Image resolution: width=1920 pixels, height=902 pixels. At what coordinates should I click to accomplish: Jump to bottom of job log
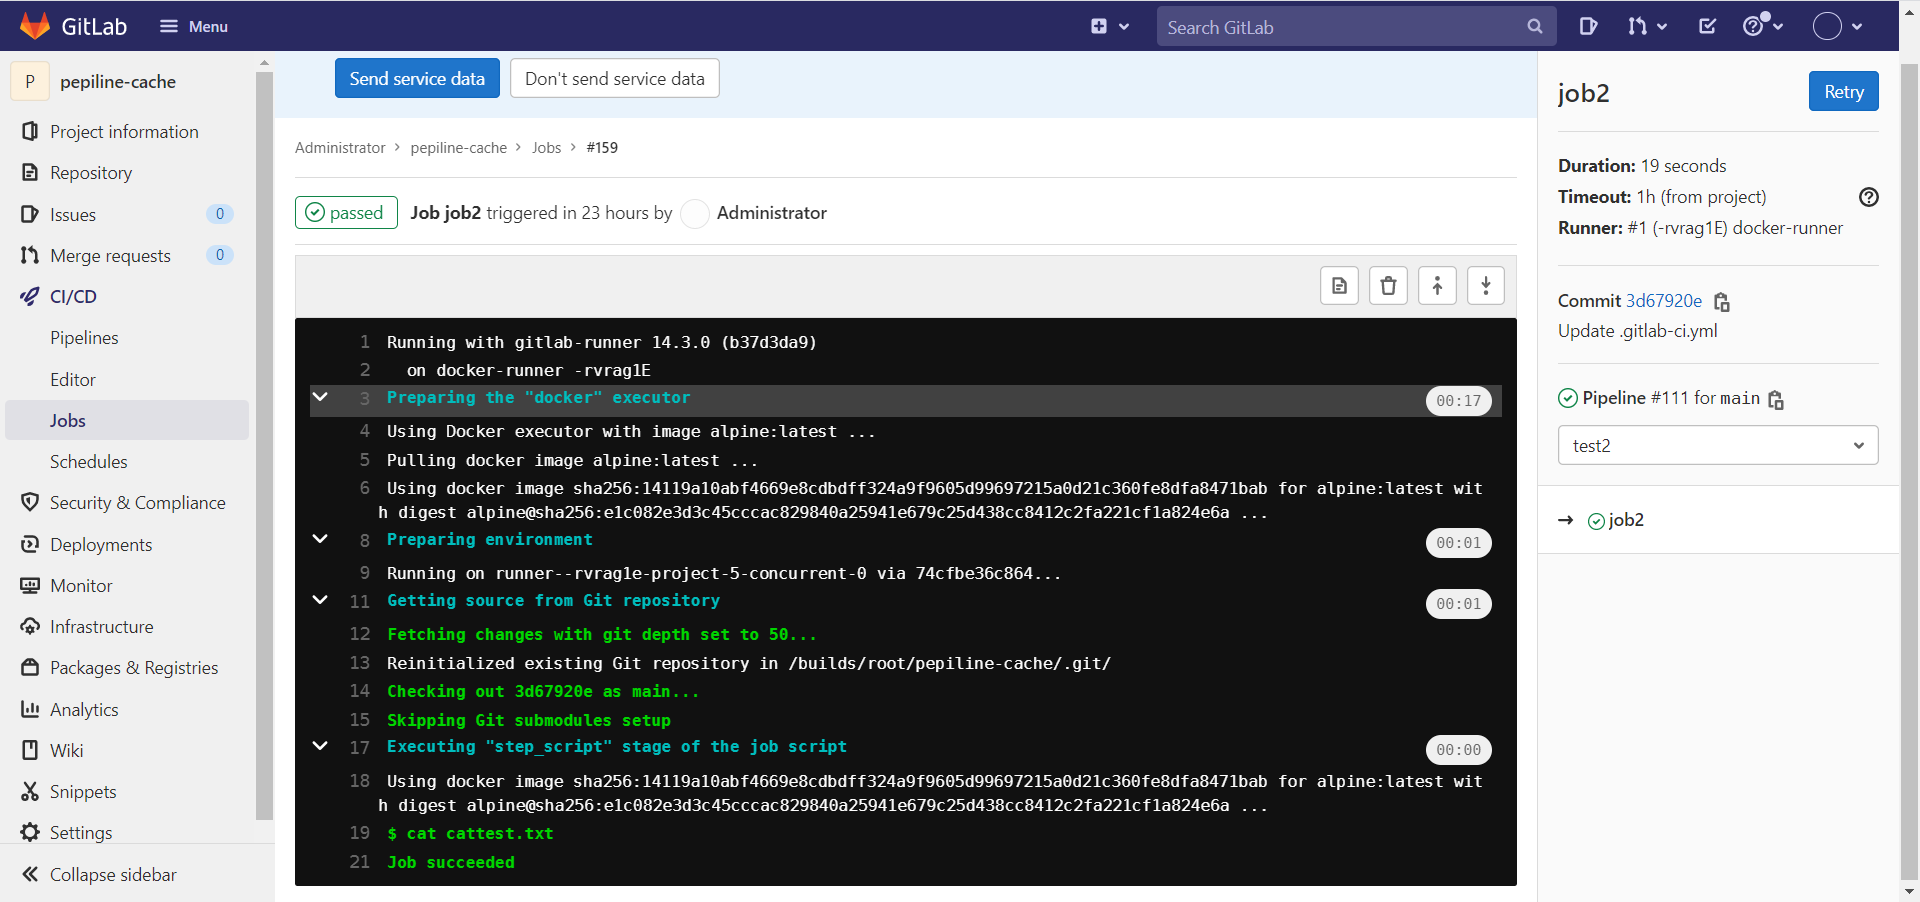tap(1486, 286)
